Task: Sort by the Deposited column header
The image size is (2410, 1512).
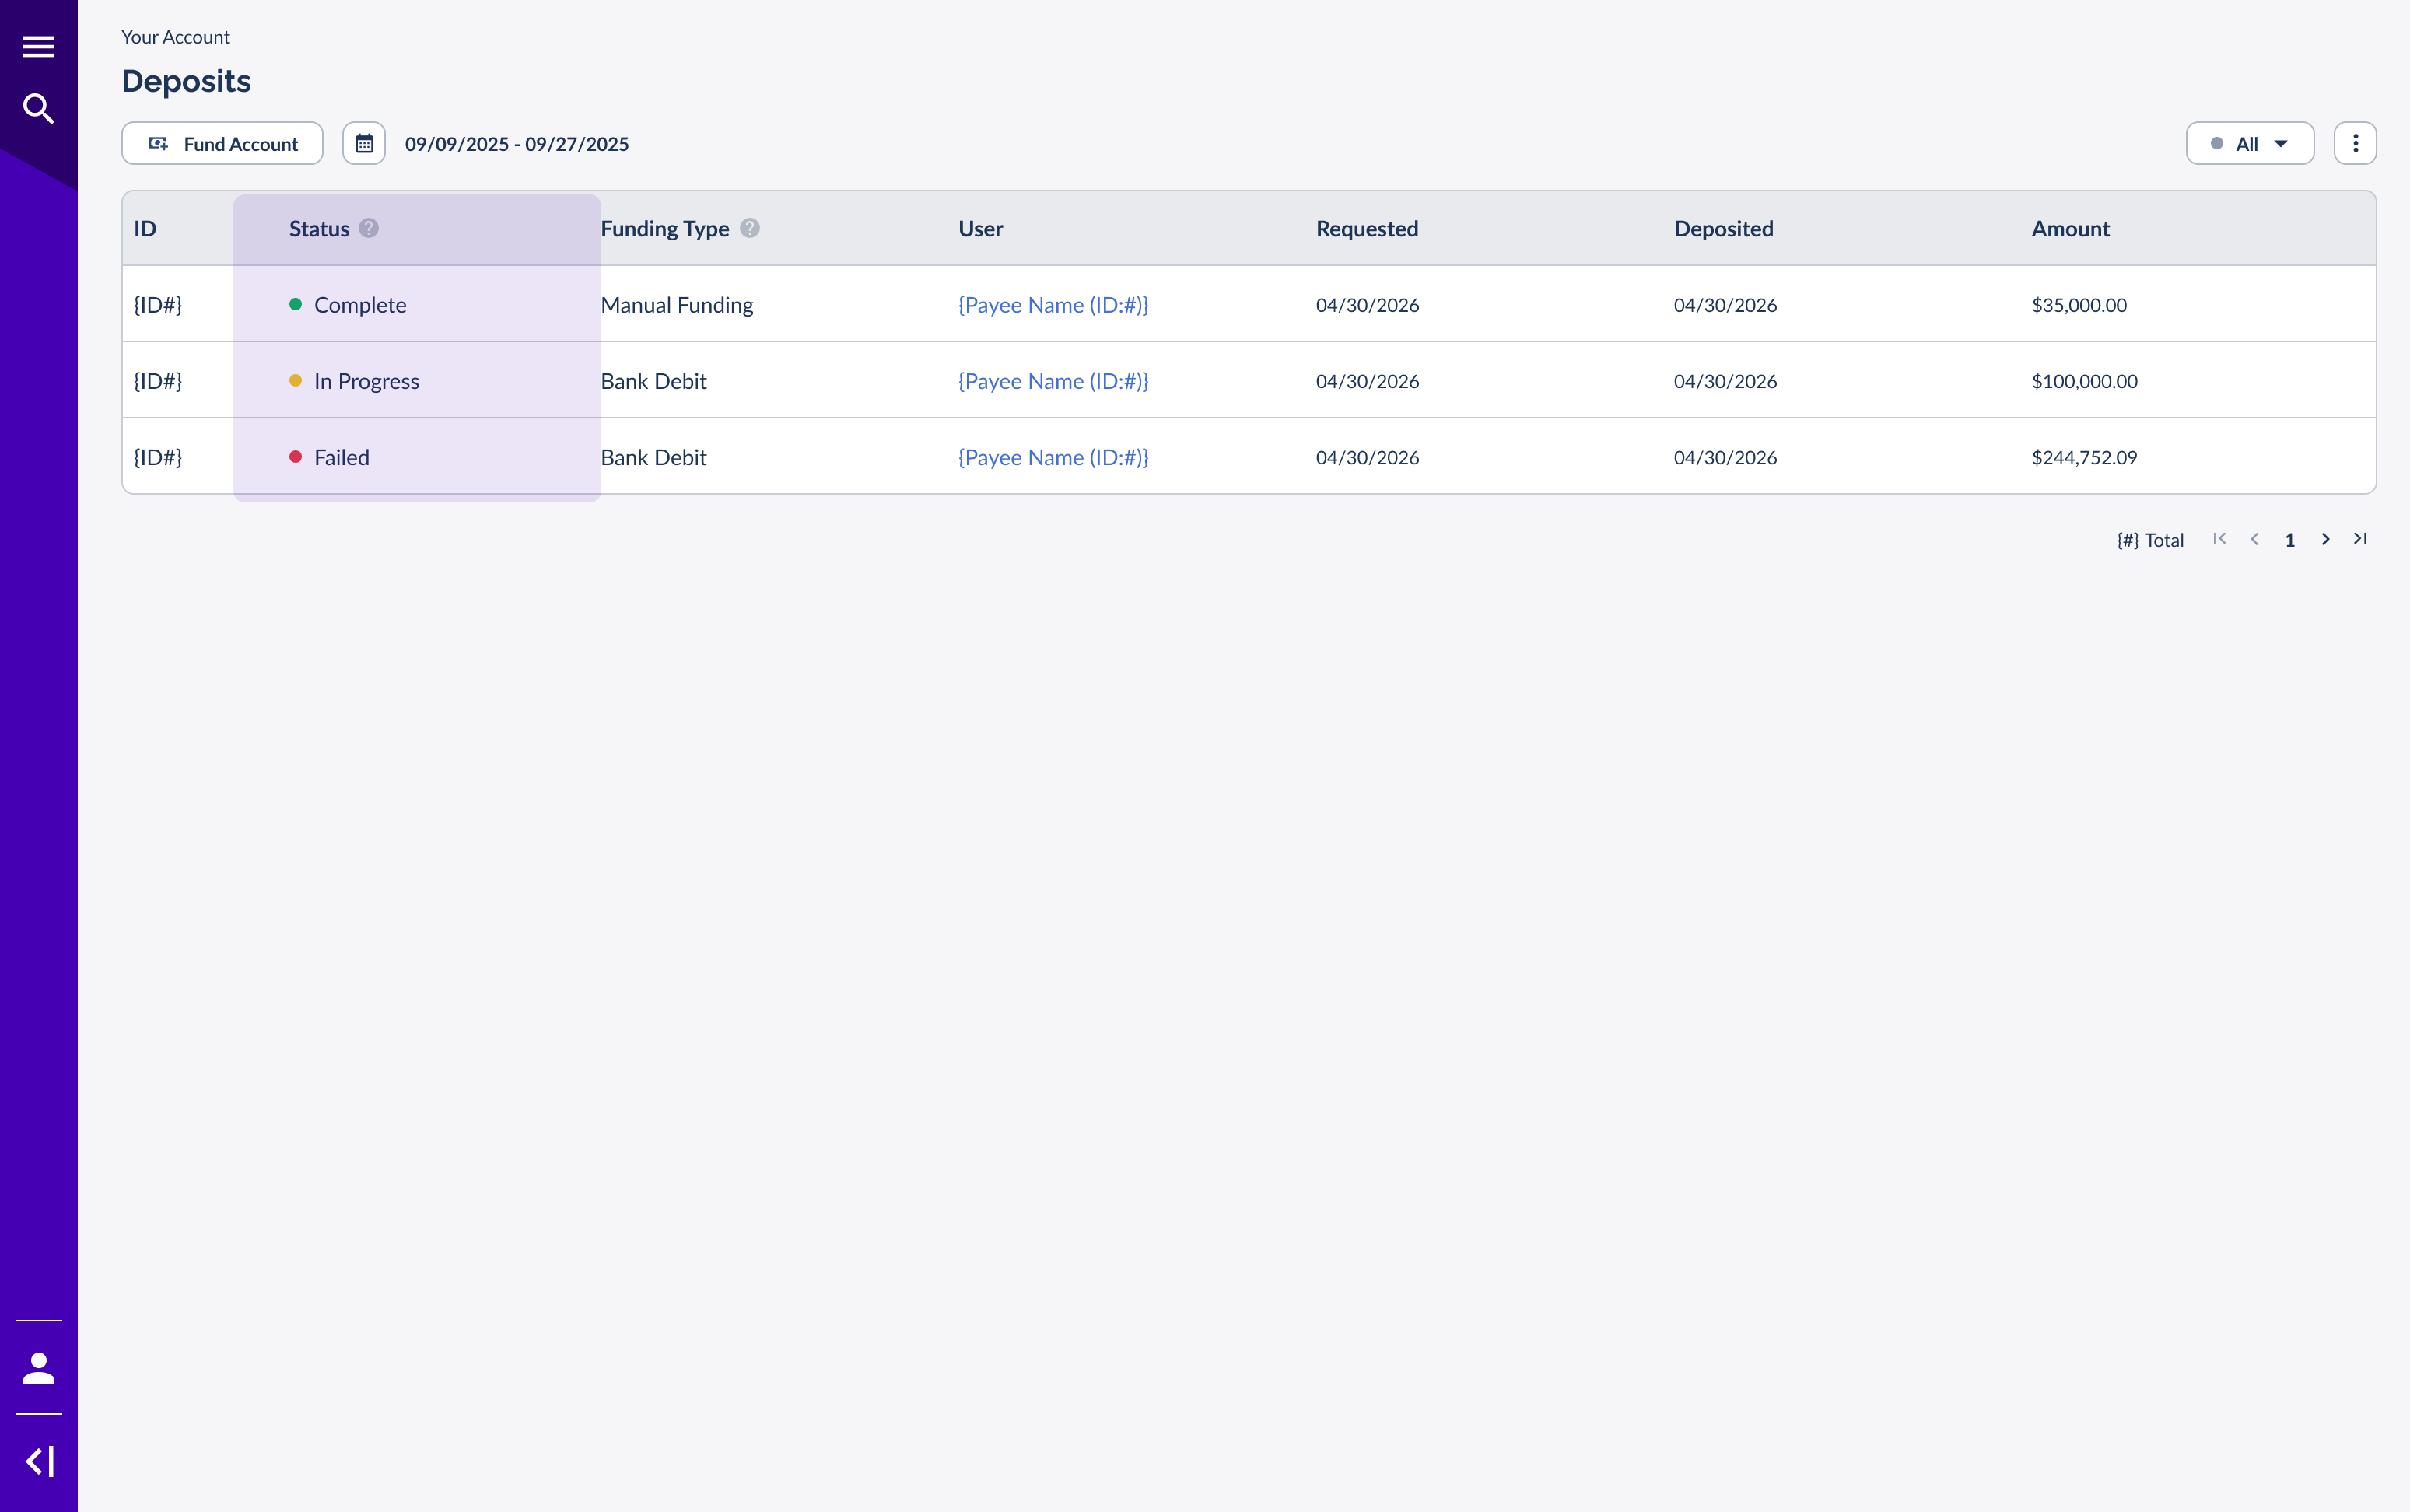Action: pos(1723,229)
